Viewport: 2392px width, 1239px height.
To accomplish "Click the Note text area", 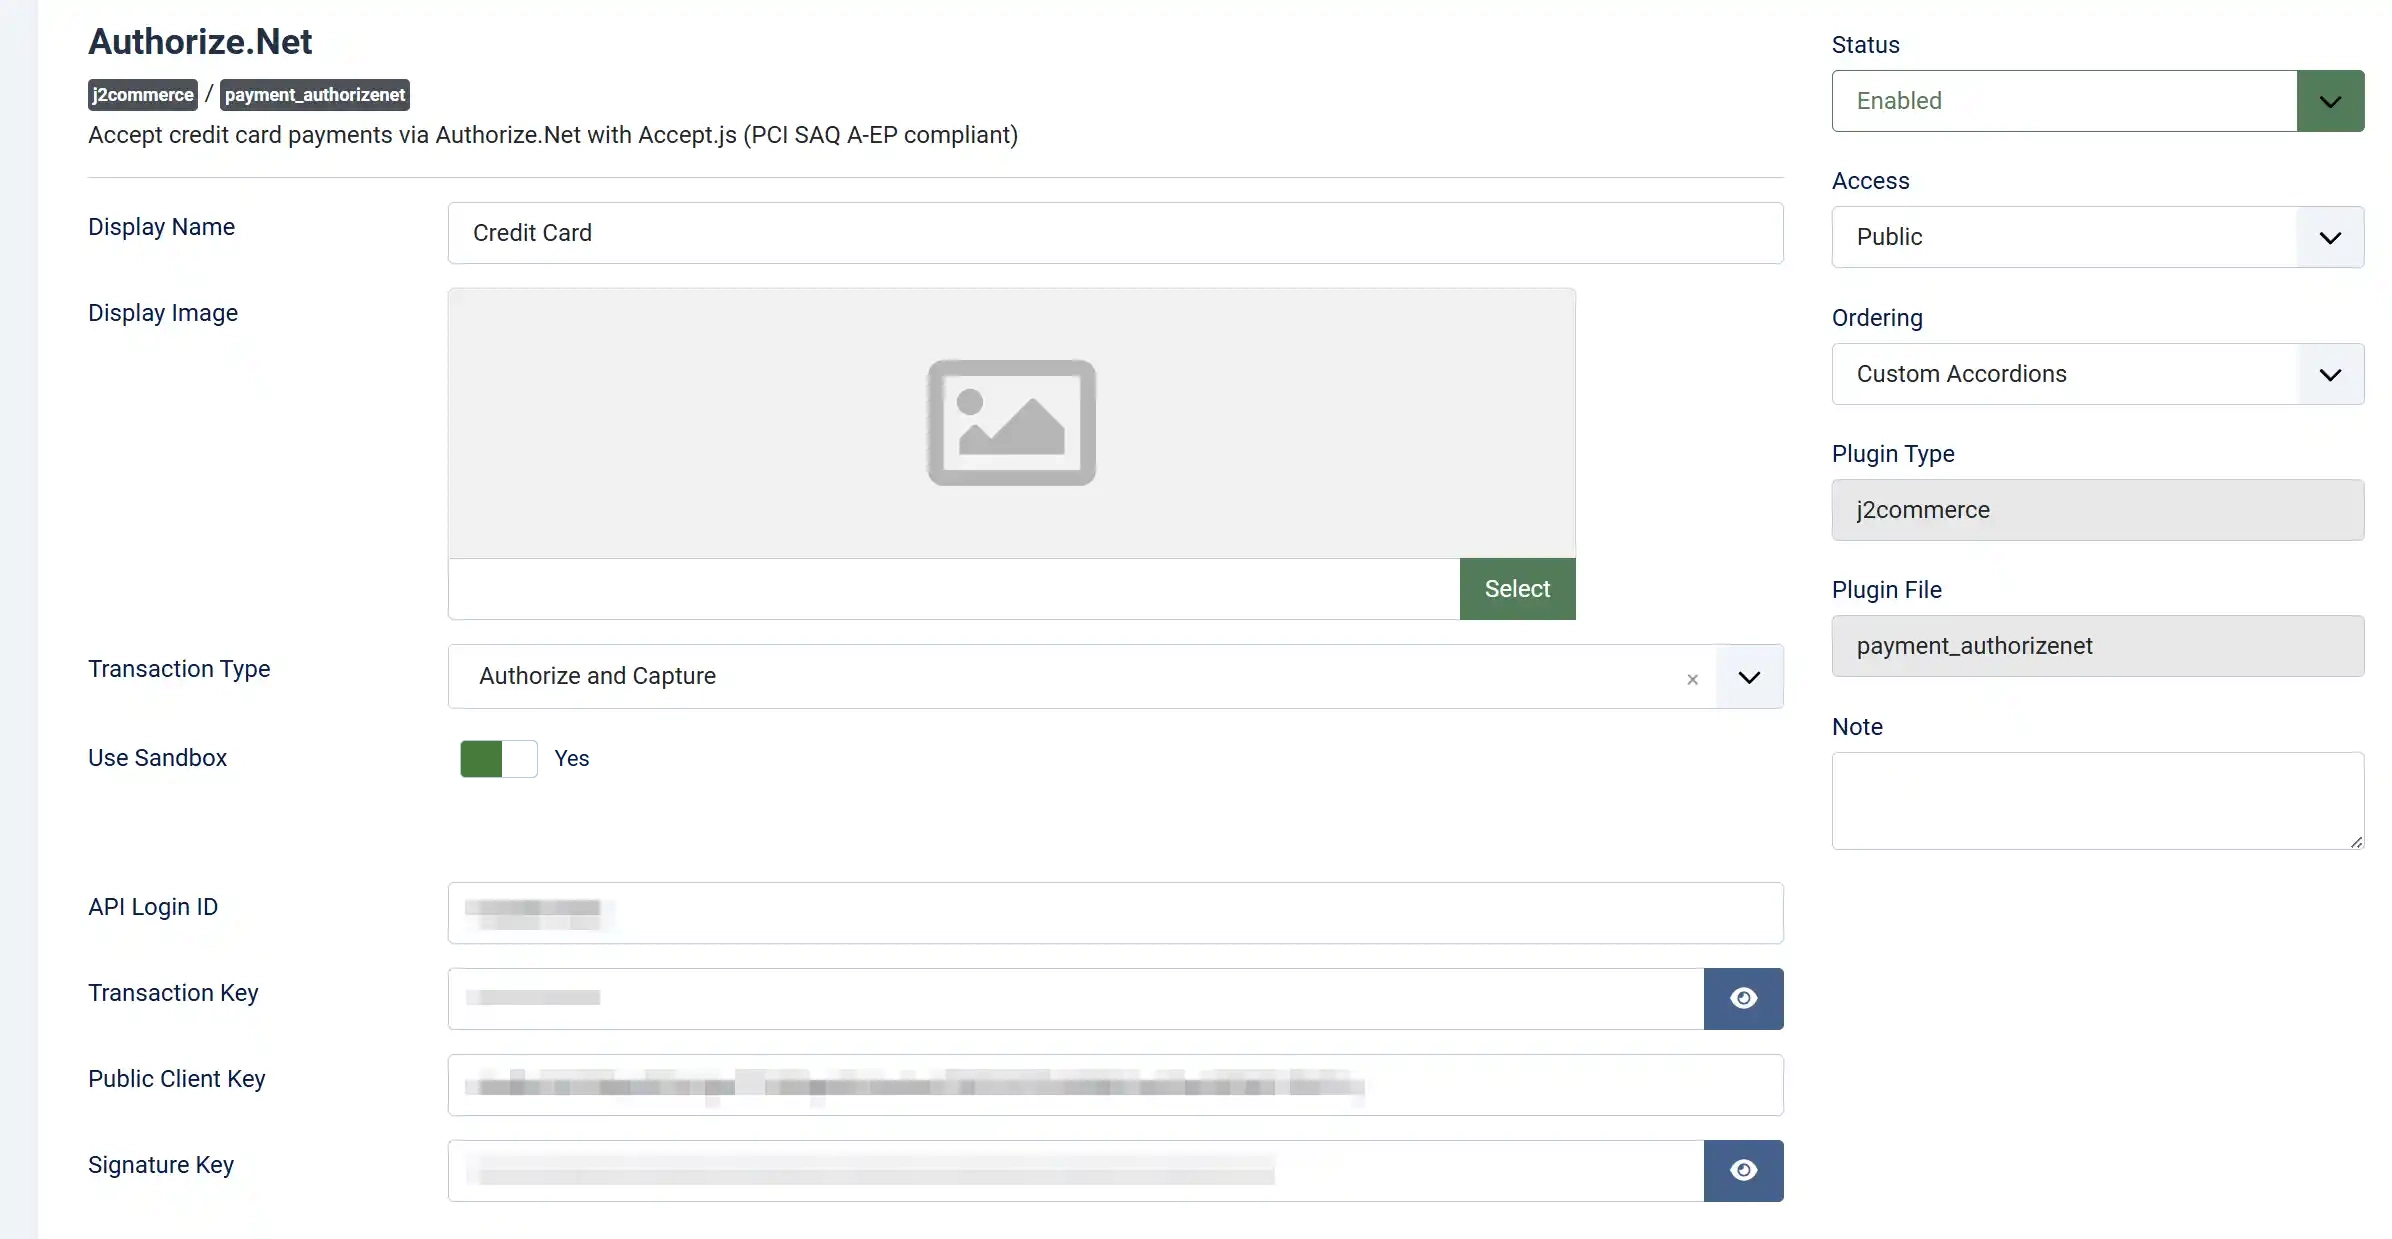I will [x=2098, y=801].
